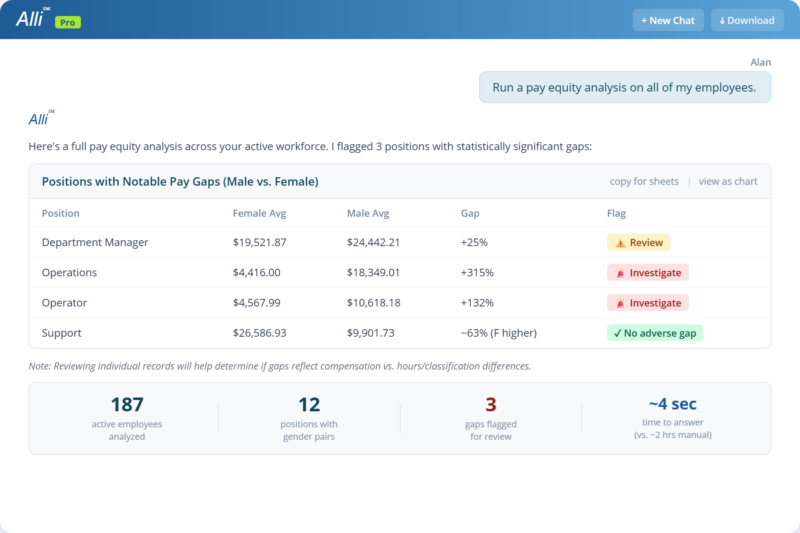Image resolution: width=800 pixels, height=533 pixels.
Task: Click the checkmark icon in the No adverse gap flag
Action: (x=617, y=333)
